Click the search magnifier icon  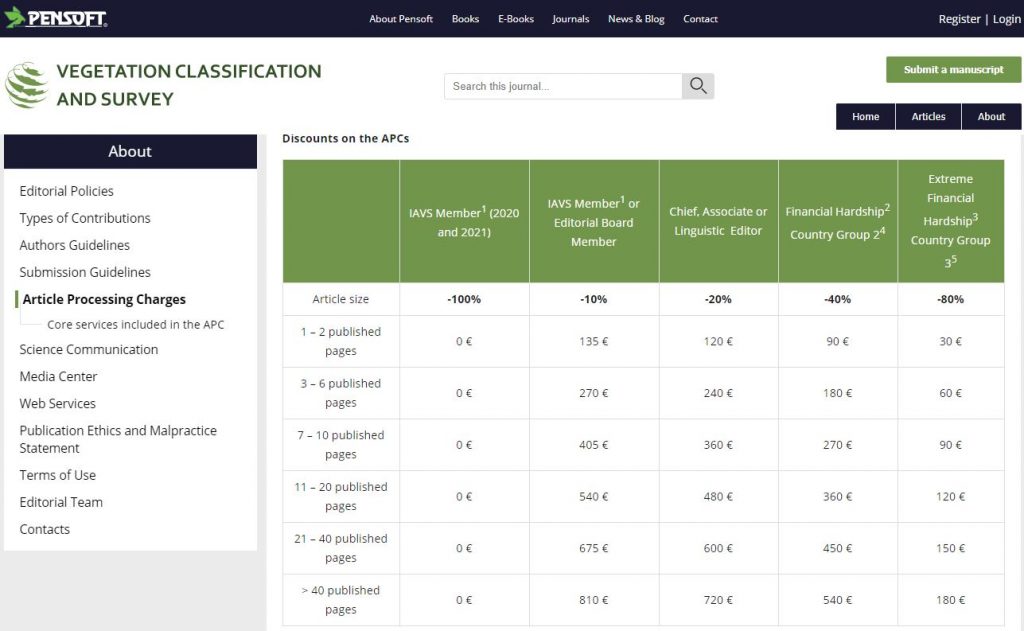pos(698,86)
